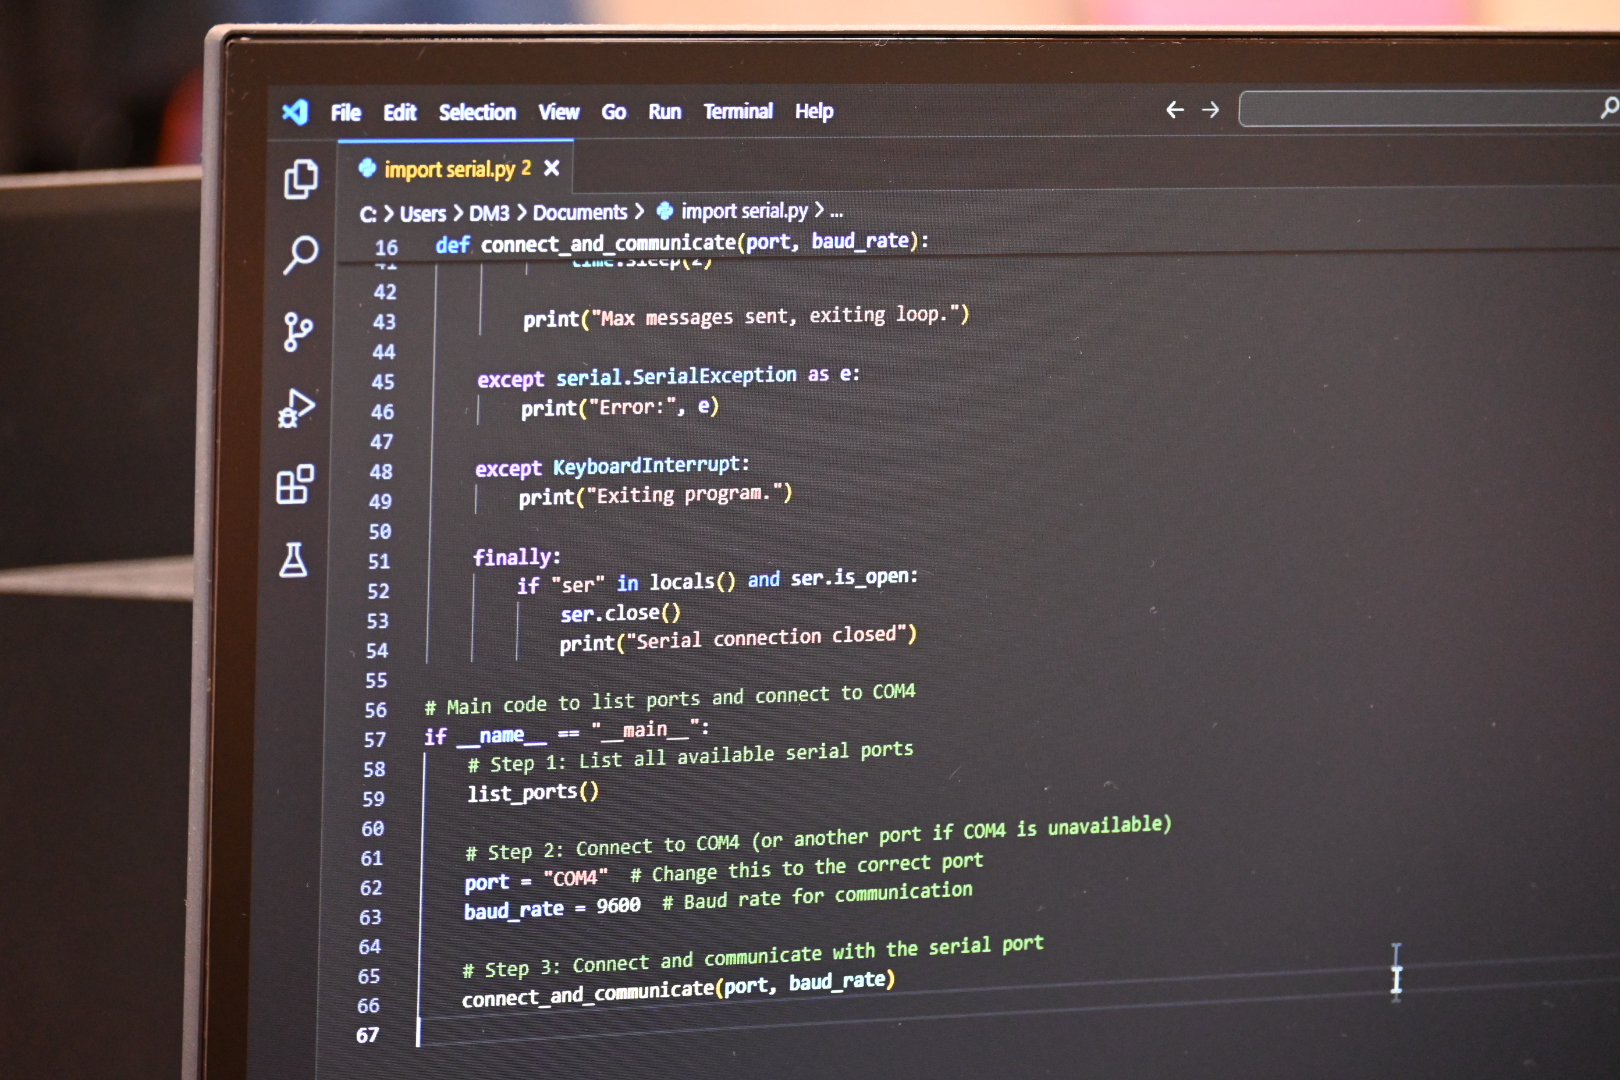Expand the DM3 breadcrumb folder
1620x1080 pixels.
click(x=489, y=213)
